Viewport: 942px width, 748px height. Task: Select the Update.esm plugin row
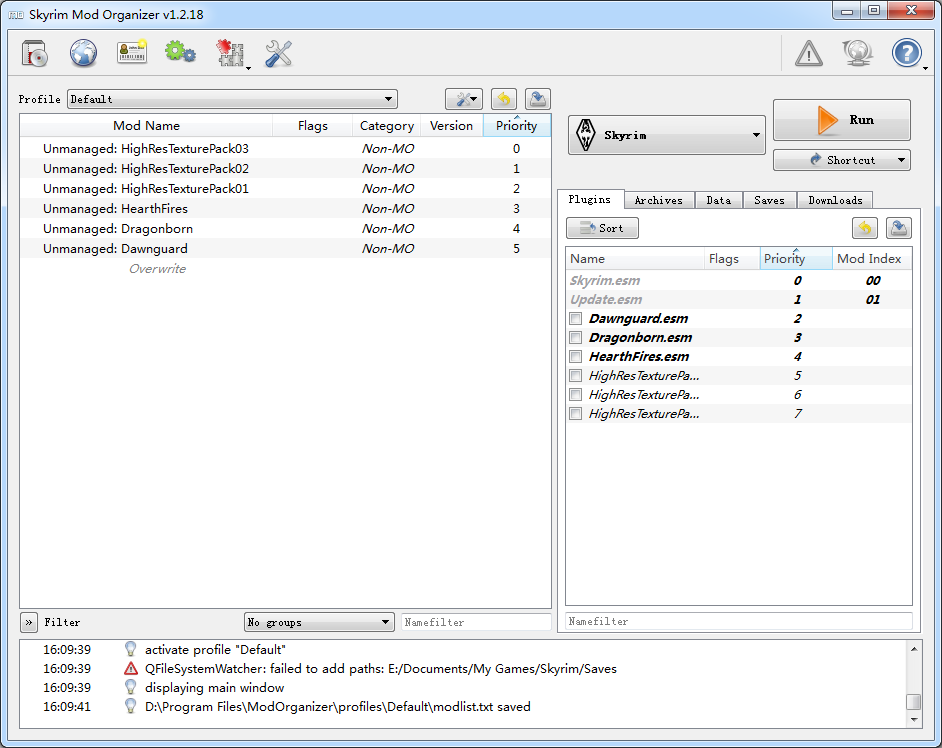(739, 299)
